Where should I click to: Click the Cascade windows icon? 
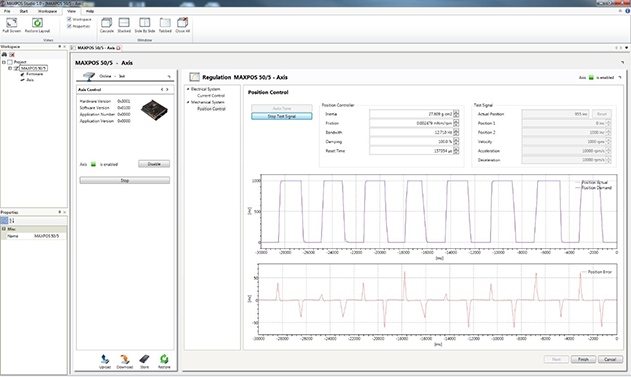(107, 23)
